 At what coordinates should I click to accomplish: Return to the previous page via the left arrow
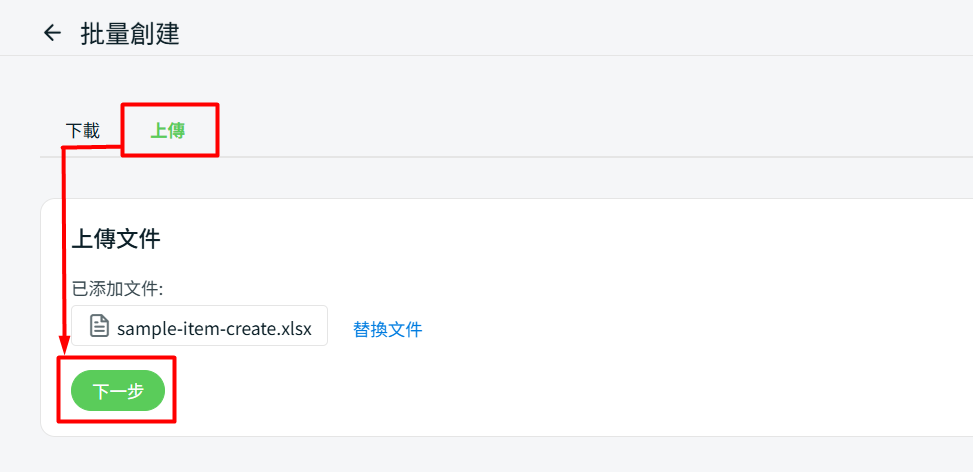52,33
